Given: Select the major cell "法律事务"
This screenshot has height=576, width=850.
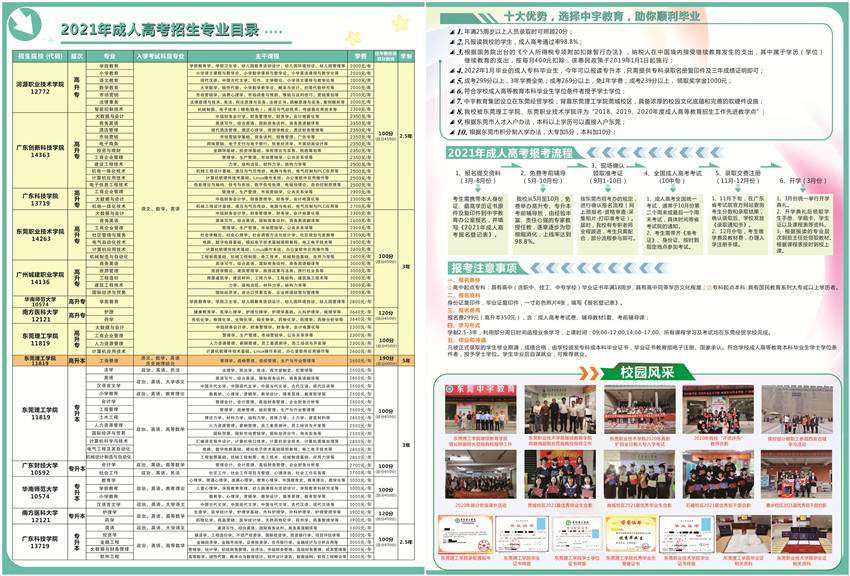Looking at the screenshot, I should [110, 102].
